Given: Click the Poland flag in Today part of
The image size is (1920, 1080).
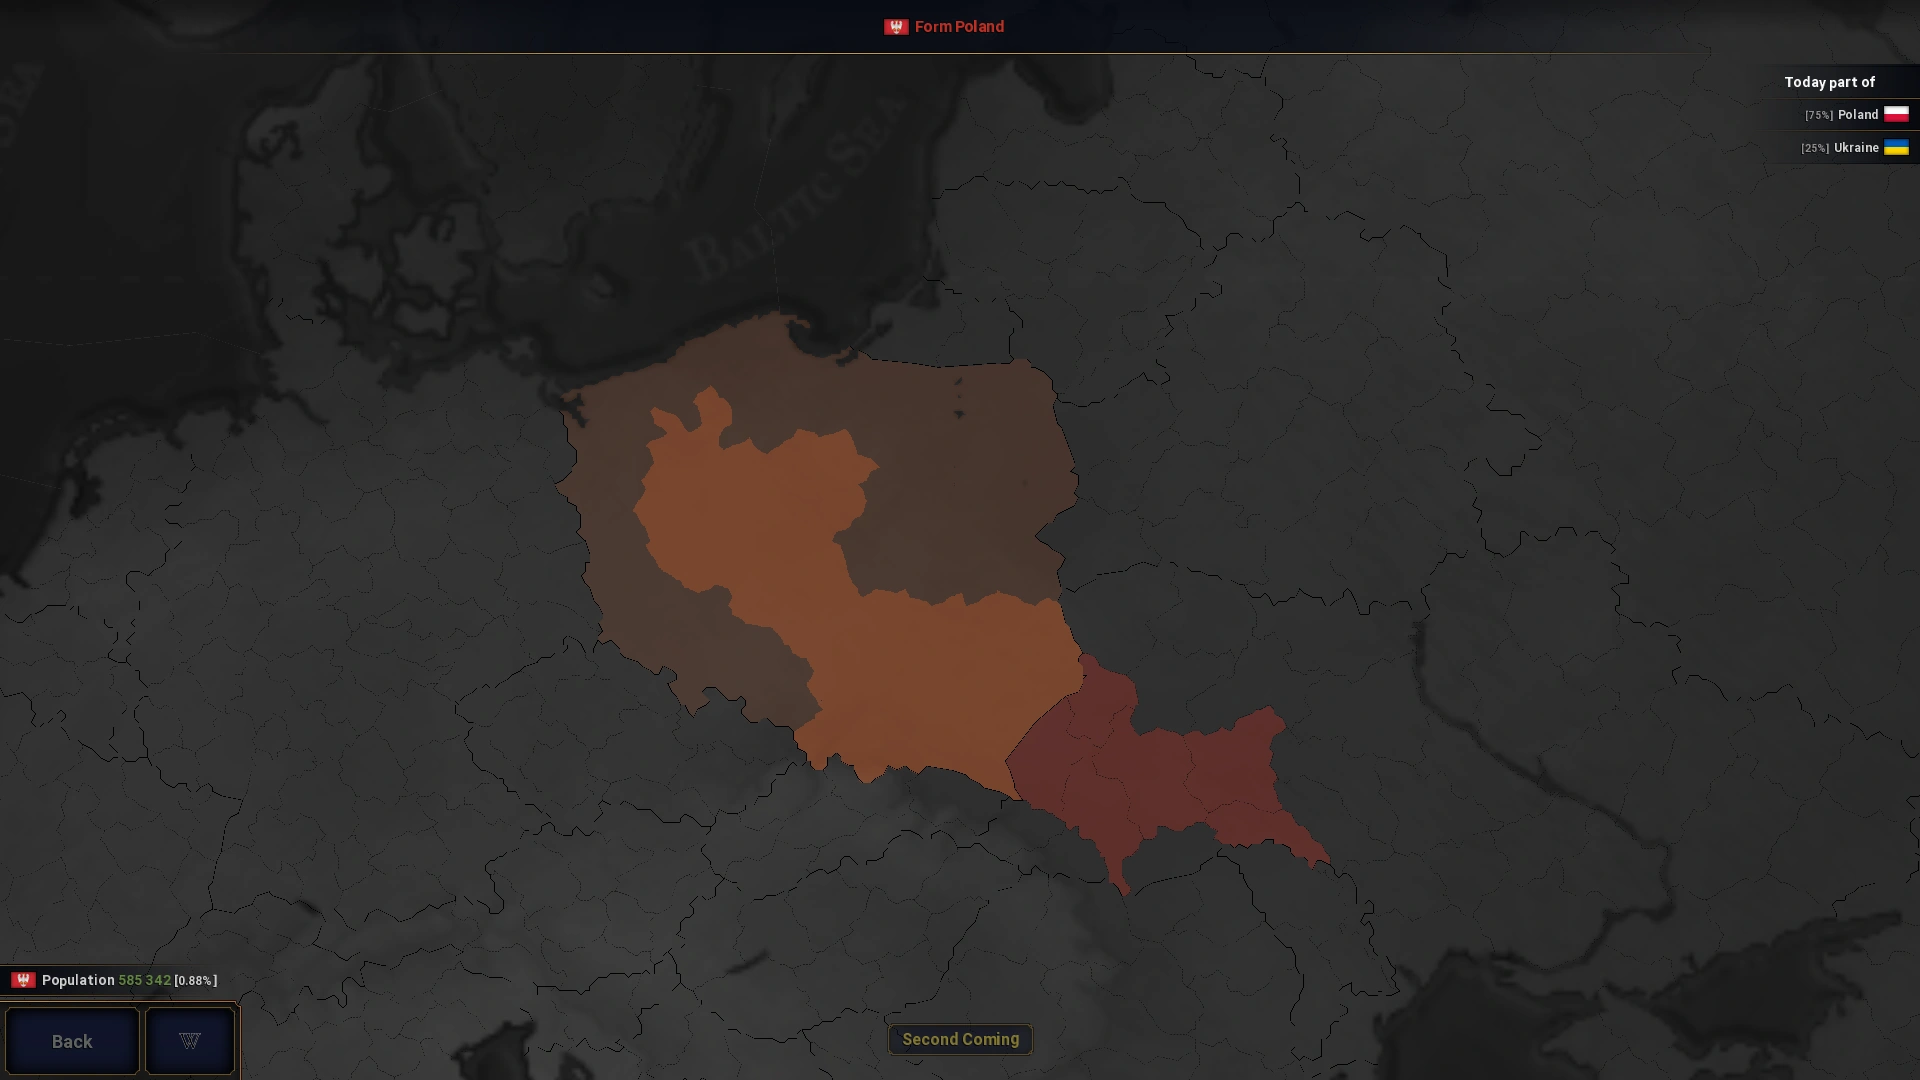Looking at the screenshot, I should [1896, 114].
